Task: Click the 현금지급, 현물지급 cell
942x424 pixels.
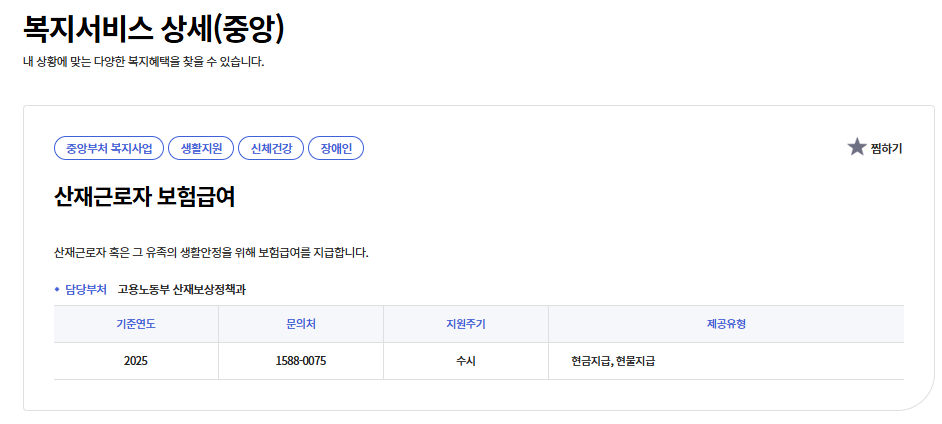Action: pos(613,361)
